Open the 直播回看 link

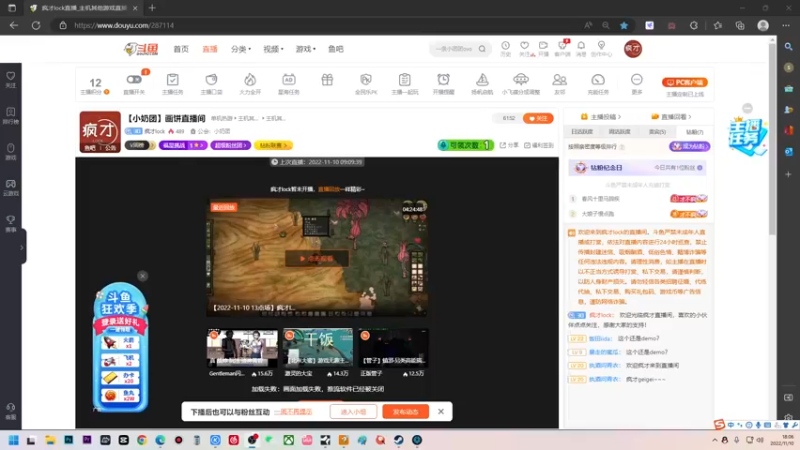click(671, 117)
